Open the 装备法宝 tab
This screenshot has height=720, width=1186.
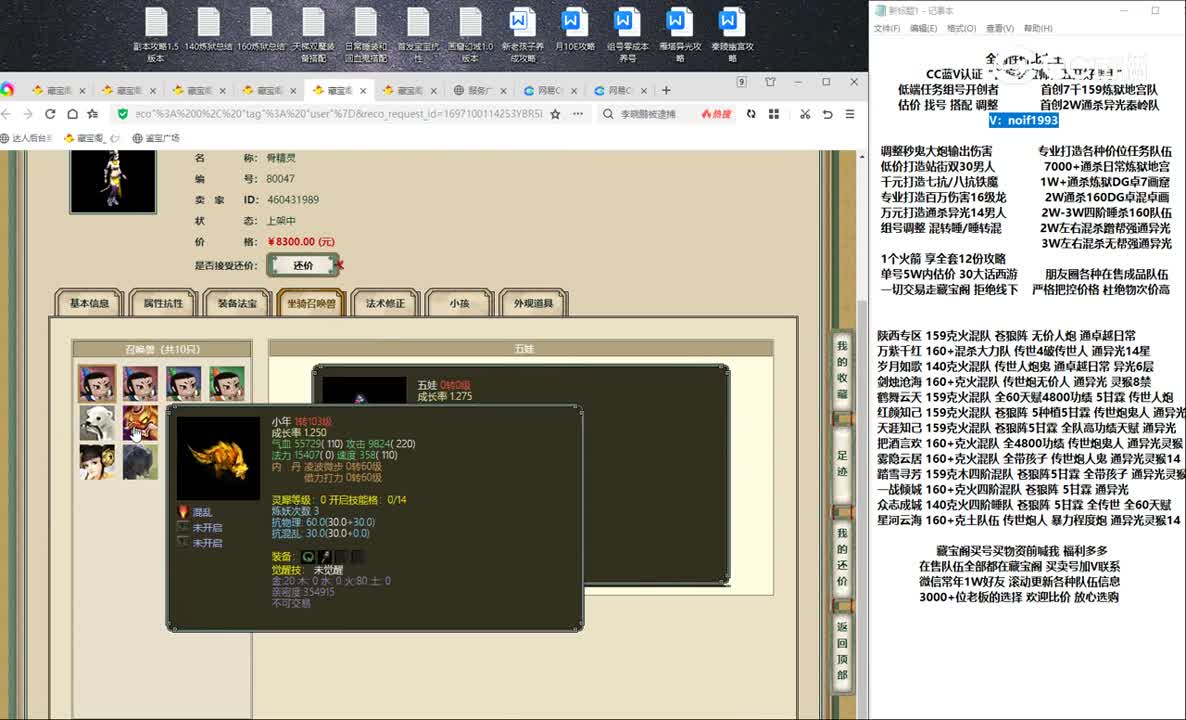[x=238, y=303]
